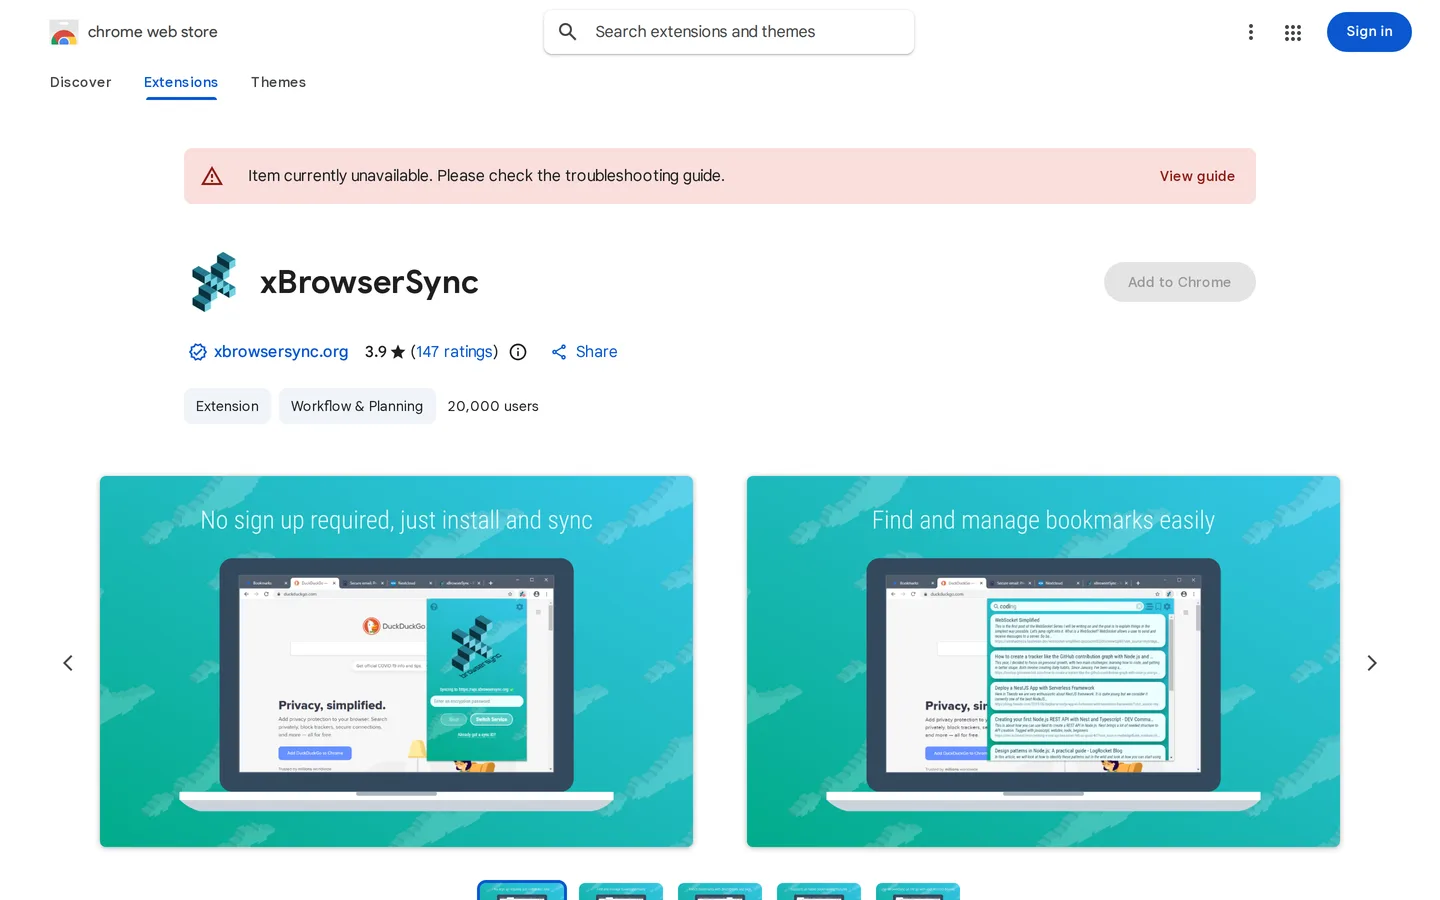Image resolution: width=1440 pixels, height=900 pixels.
Task: Click the 'Item currently unavailable' banner message
Action: [486, 176]
